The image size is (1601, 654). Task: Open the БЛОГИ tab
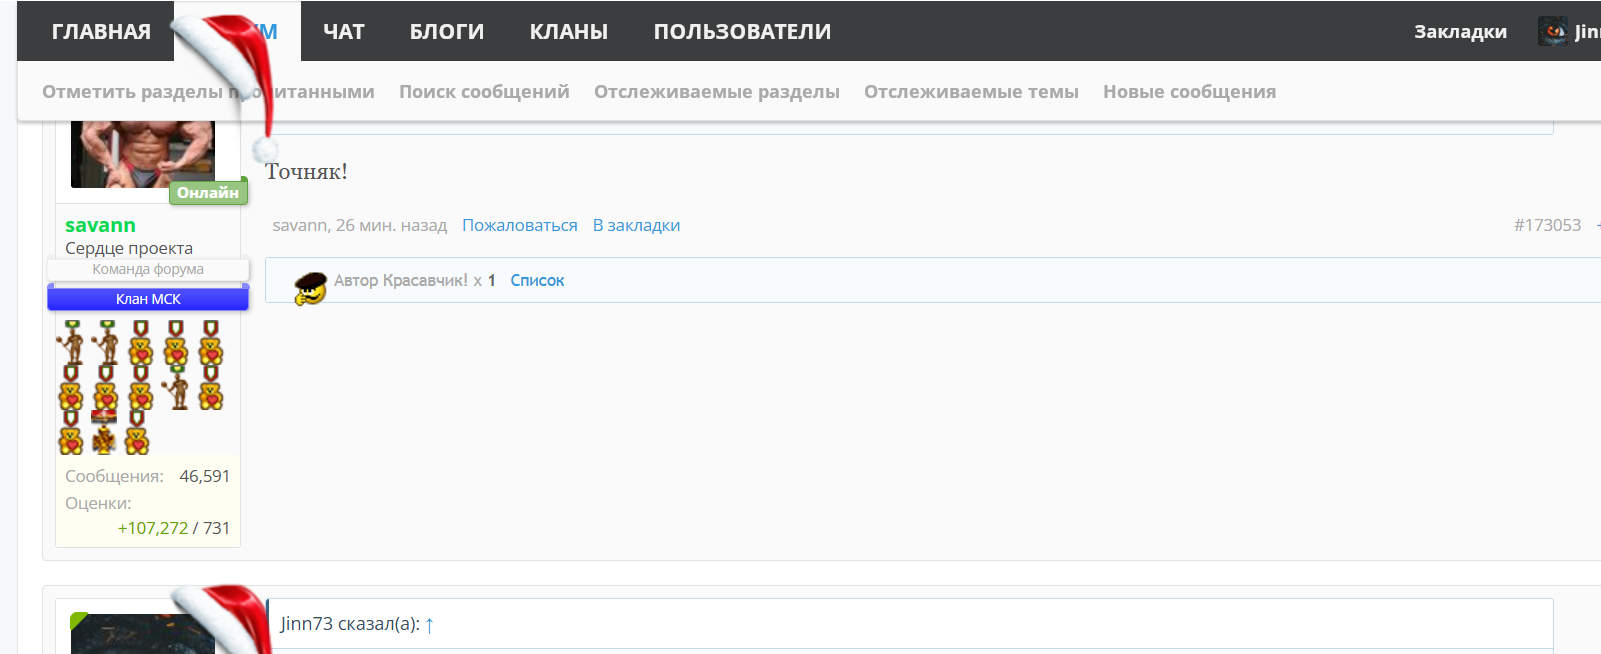point(447,31)
